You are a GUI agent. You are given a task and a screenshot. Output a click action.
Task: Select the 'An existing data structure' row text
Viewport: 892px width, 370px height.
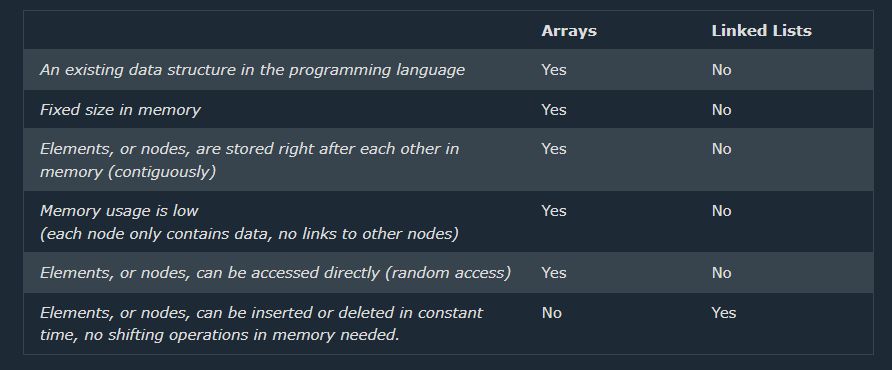(x=252, y=70)
